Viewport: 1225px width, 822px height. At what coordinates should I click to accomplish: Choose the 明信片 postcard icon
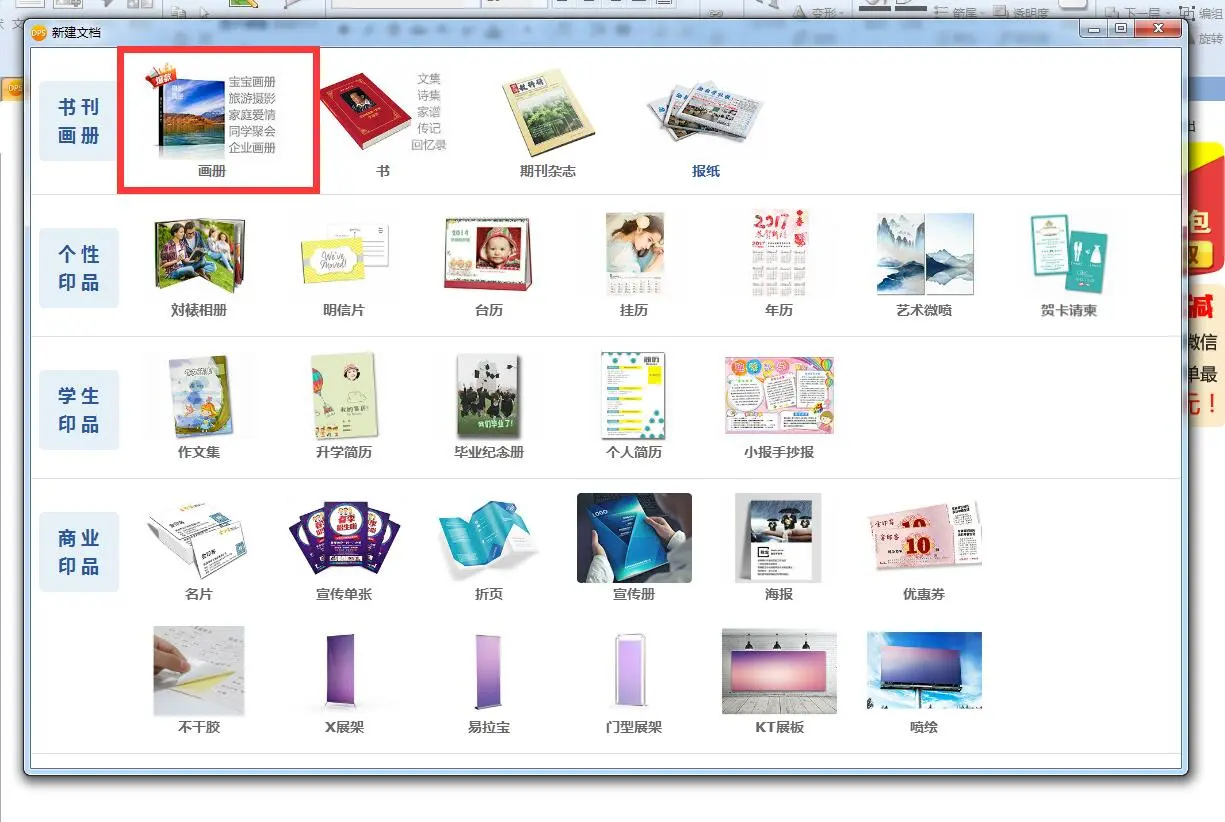coord(344,255)
